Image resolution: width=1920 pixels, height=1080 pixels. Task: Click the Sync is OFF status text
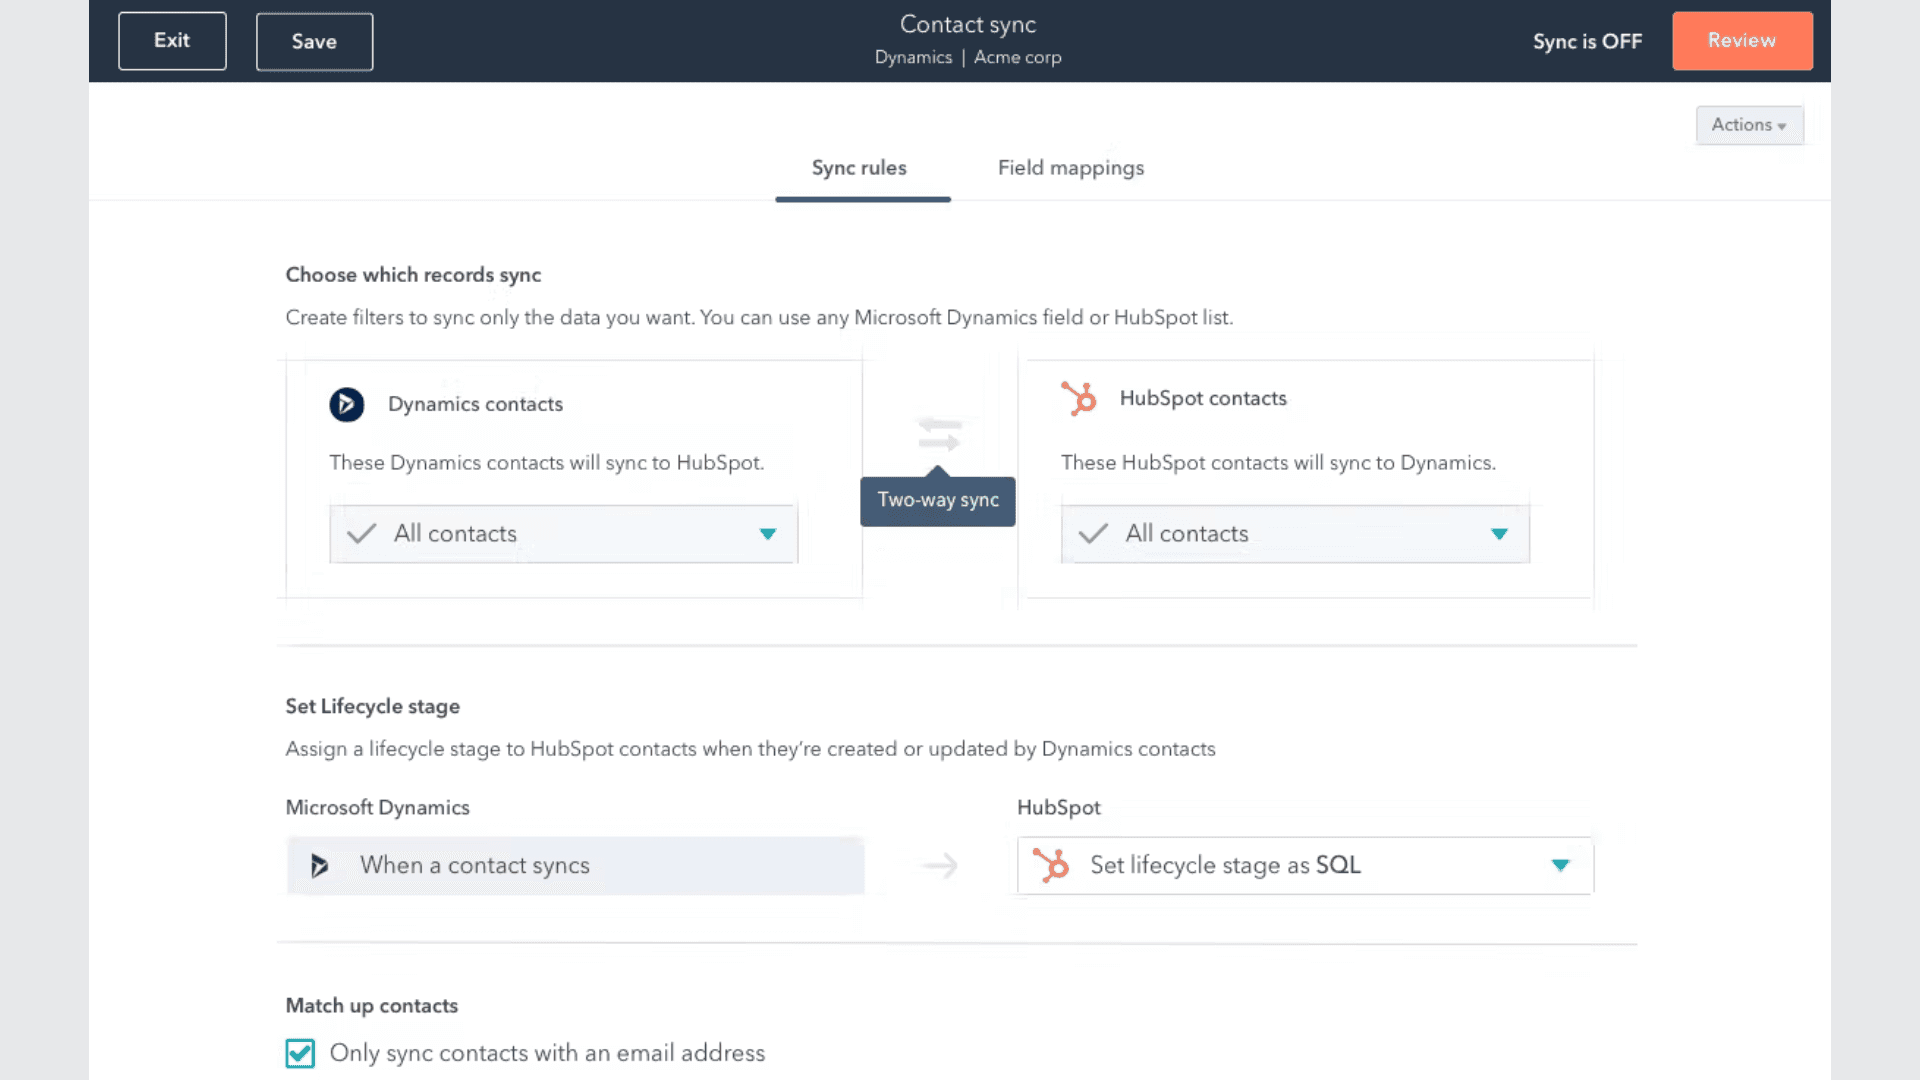coord(1587,41)
